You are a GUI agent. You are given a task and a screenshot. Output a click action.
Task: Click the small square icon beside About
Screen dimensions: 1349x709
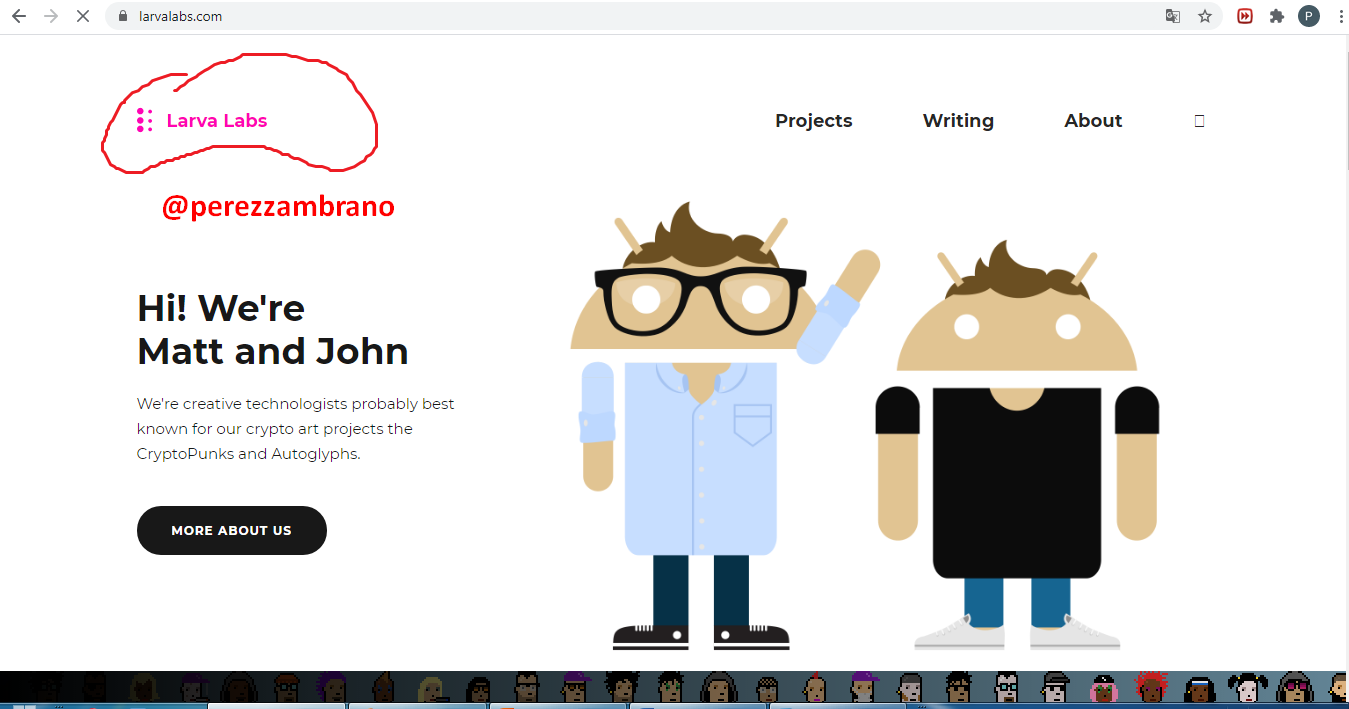(1200, 121)
